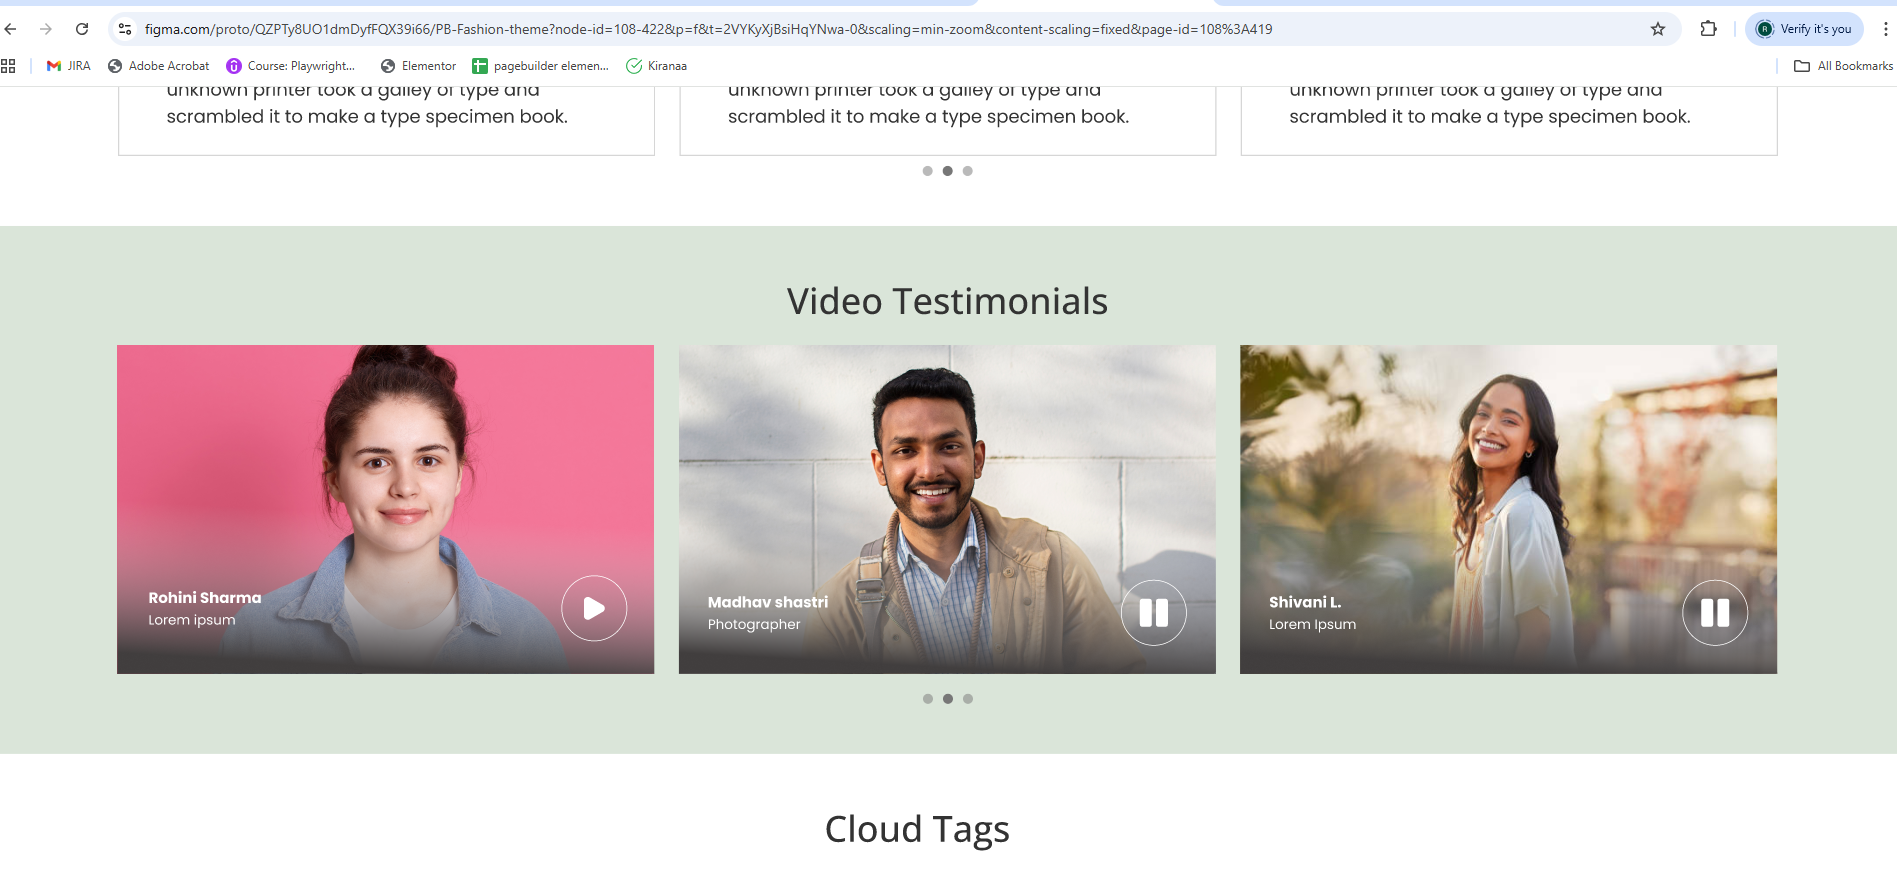Click the Shivani L. name label
This screenshot has width=1897, height=874.
(1305, 602)
